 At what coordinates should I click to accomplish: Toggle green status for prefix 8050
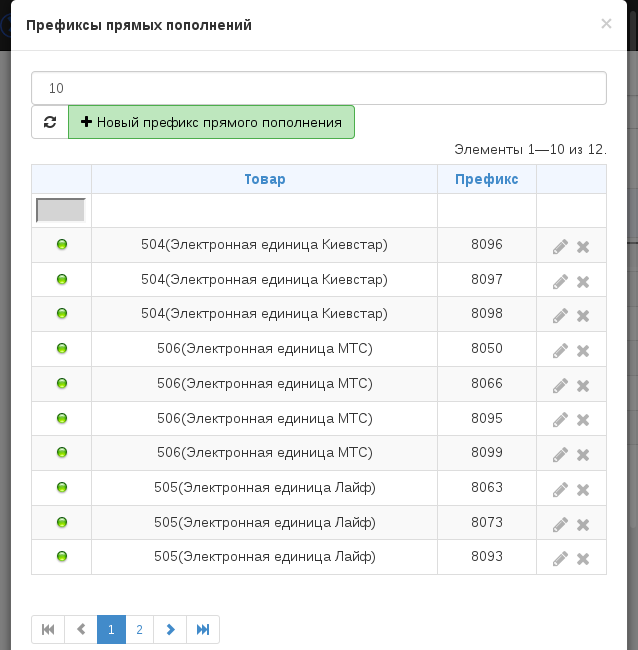click(x=62, y=348)
